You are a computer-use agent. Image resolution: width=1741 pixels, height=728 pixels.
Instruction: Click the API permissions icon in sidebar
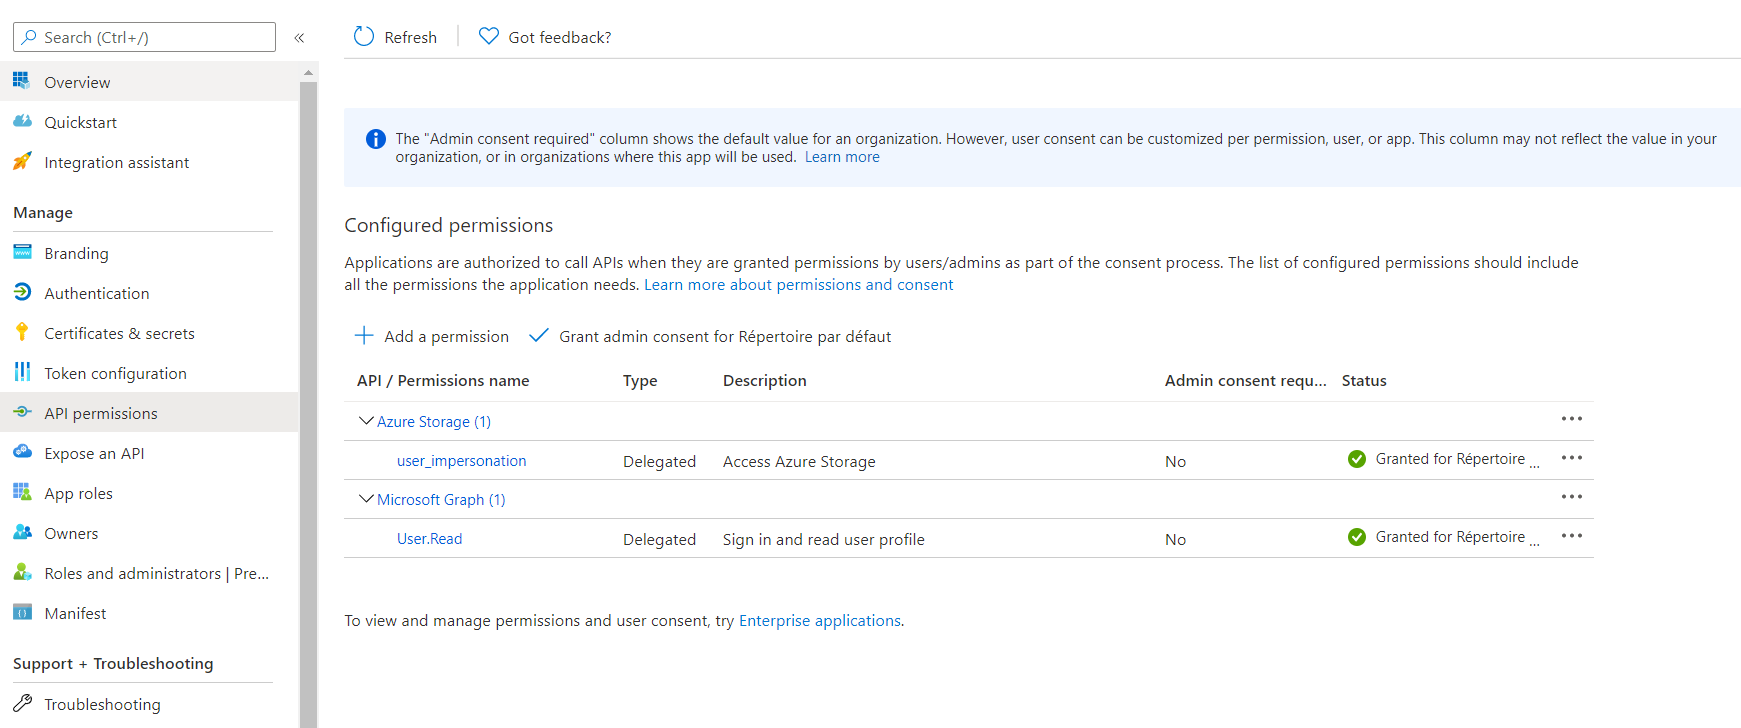pyautogui.click(x=22, y=412)
